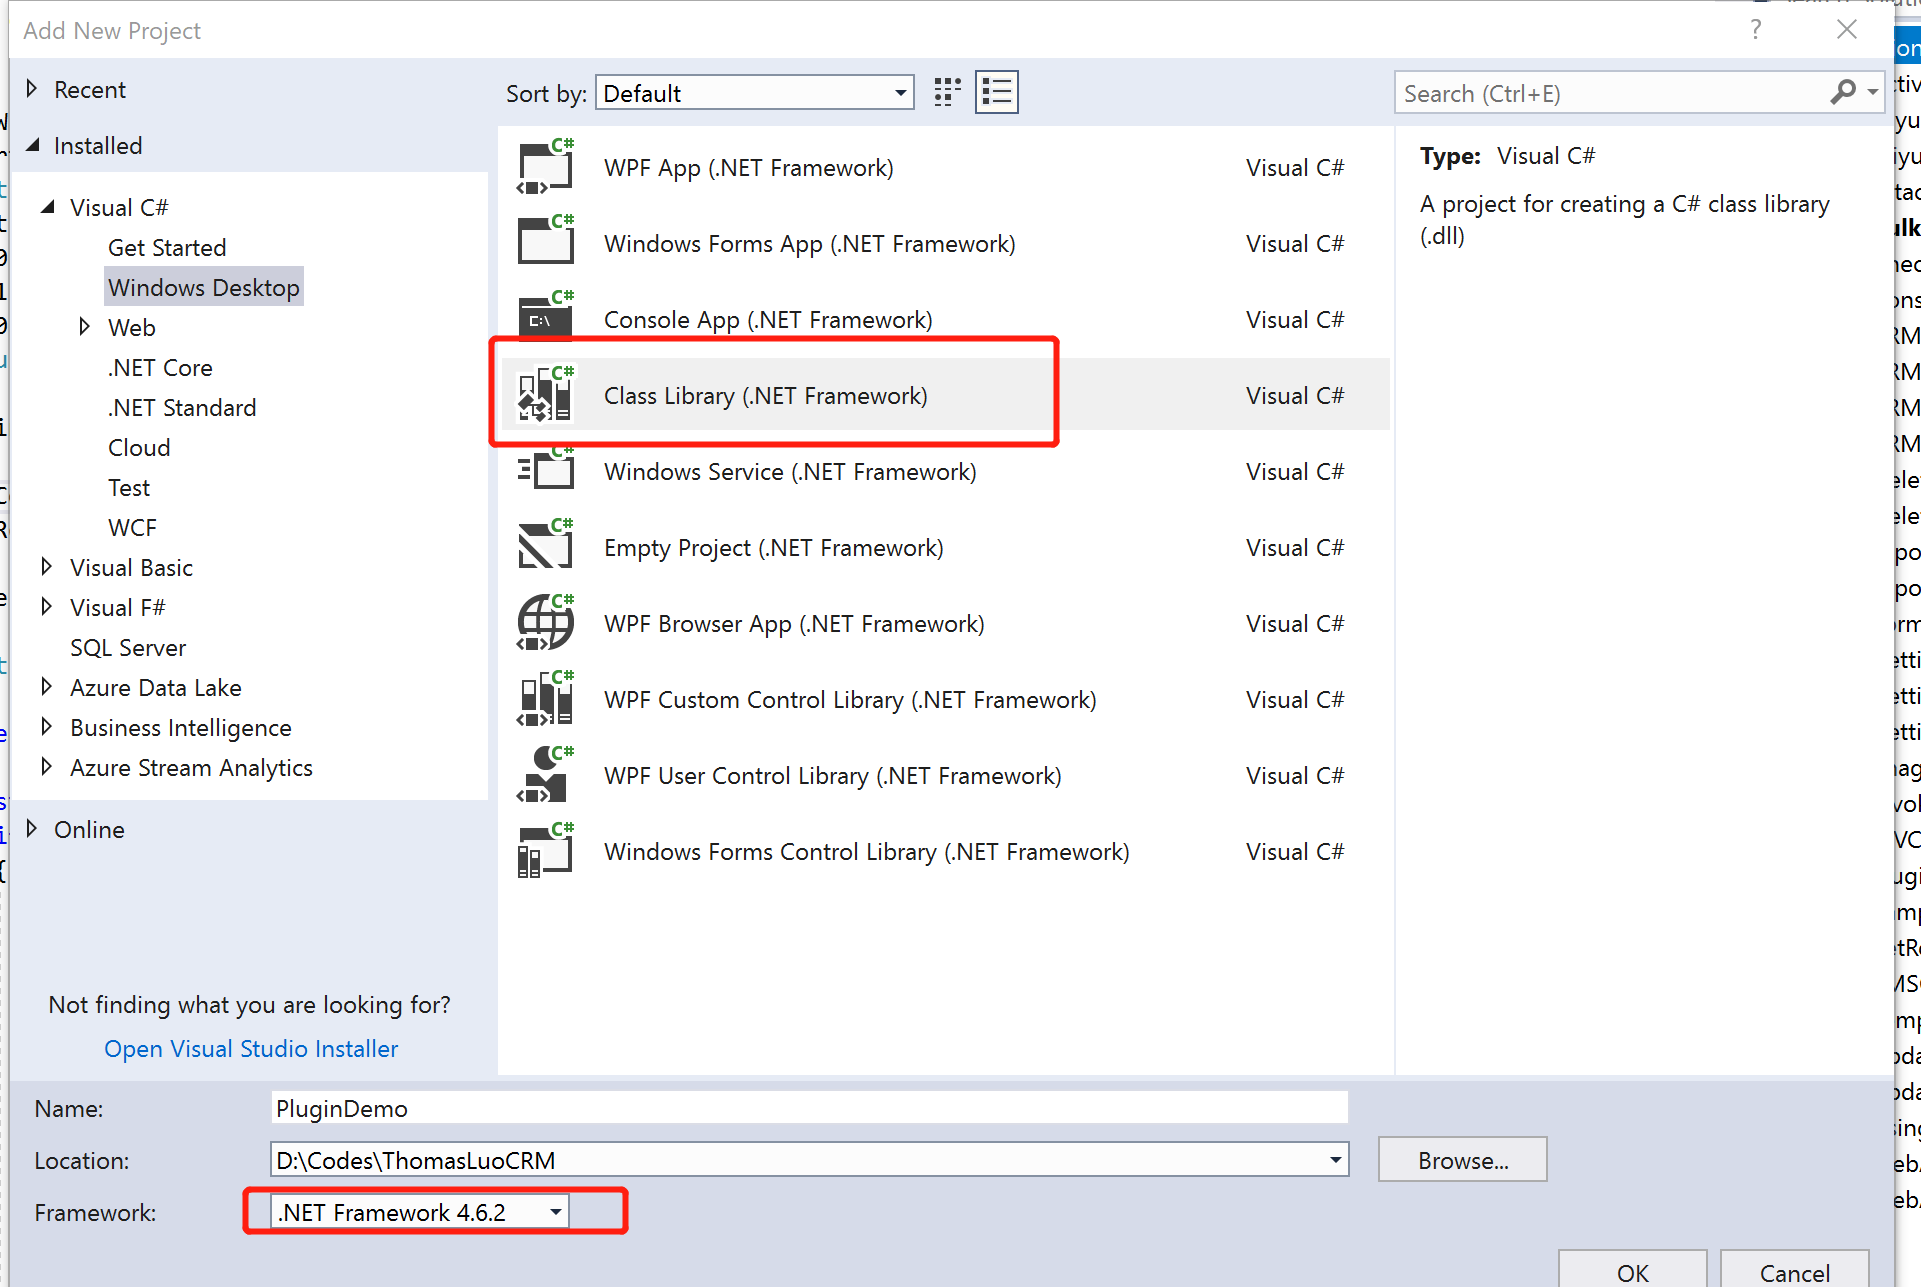Select the WPF Browser App template icon

545,622
